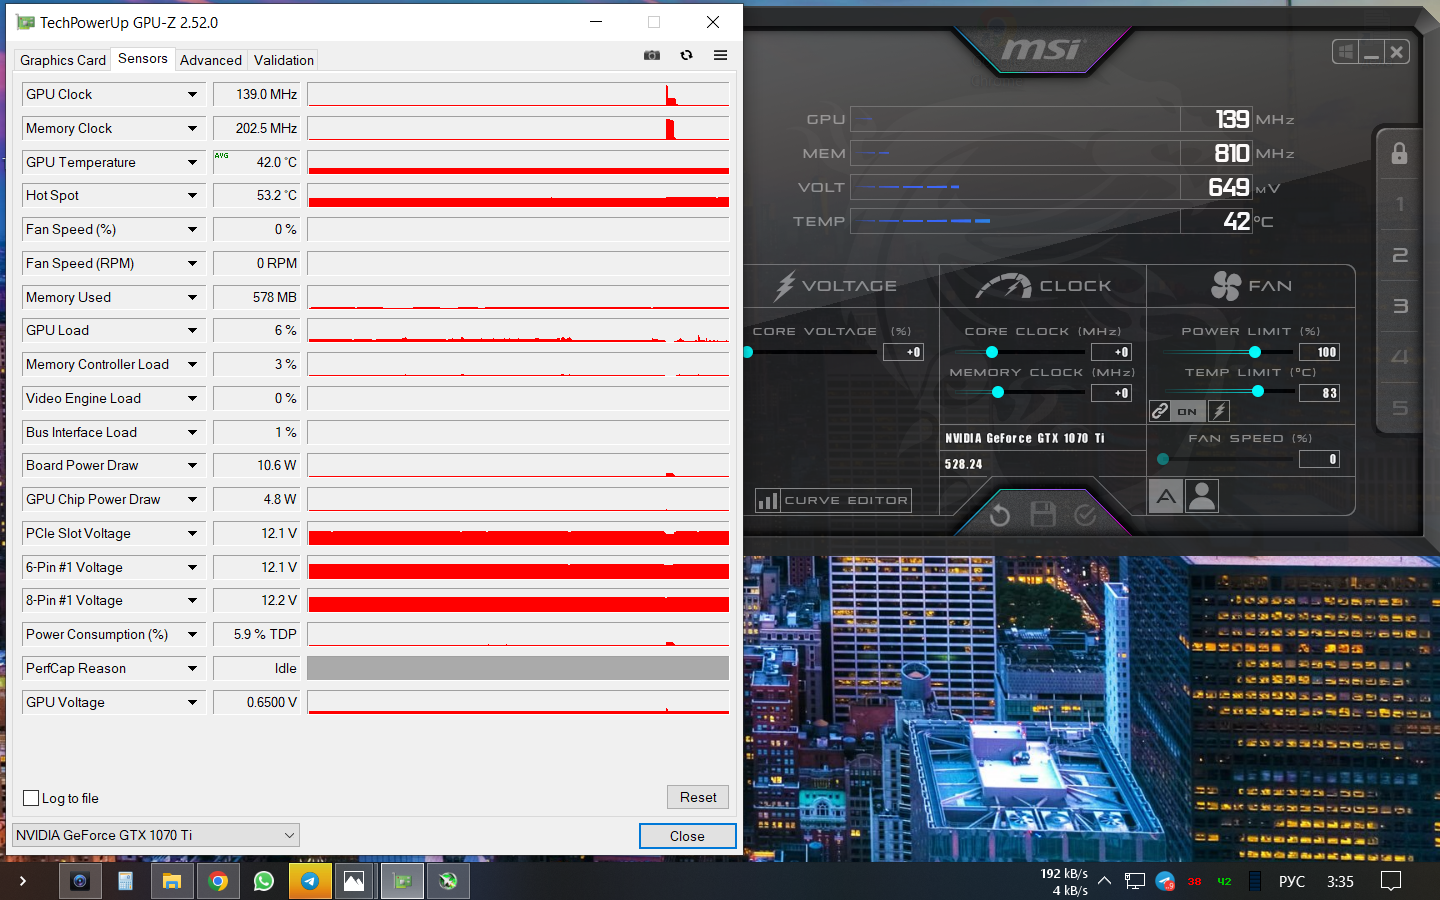Open the Fan Speed (RPM) sensor dropdown
The height and width of the screenshot is (900, 1440).
tap(192, 263)
